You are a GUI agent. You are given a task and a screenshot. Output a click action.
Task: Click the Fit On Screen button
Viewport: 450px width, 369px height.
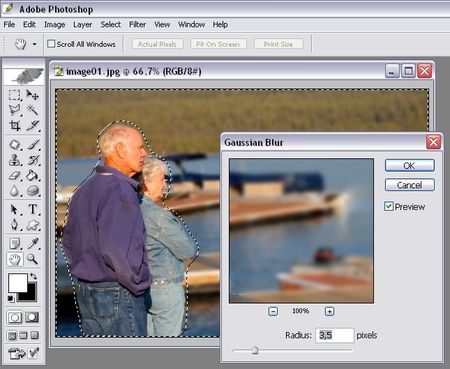pos(218,44)
